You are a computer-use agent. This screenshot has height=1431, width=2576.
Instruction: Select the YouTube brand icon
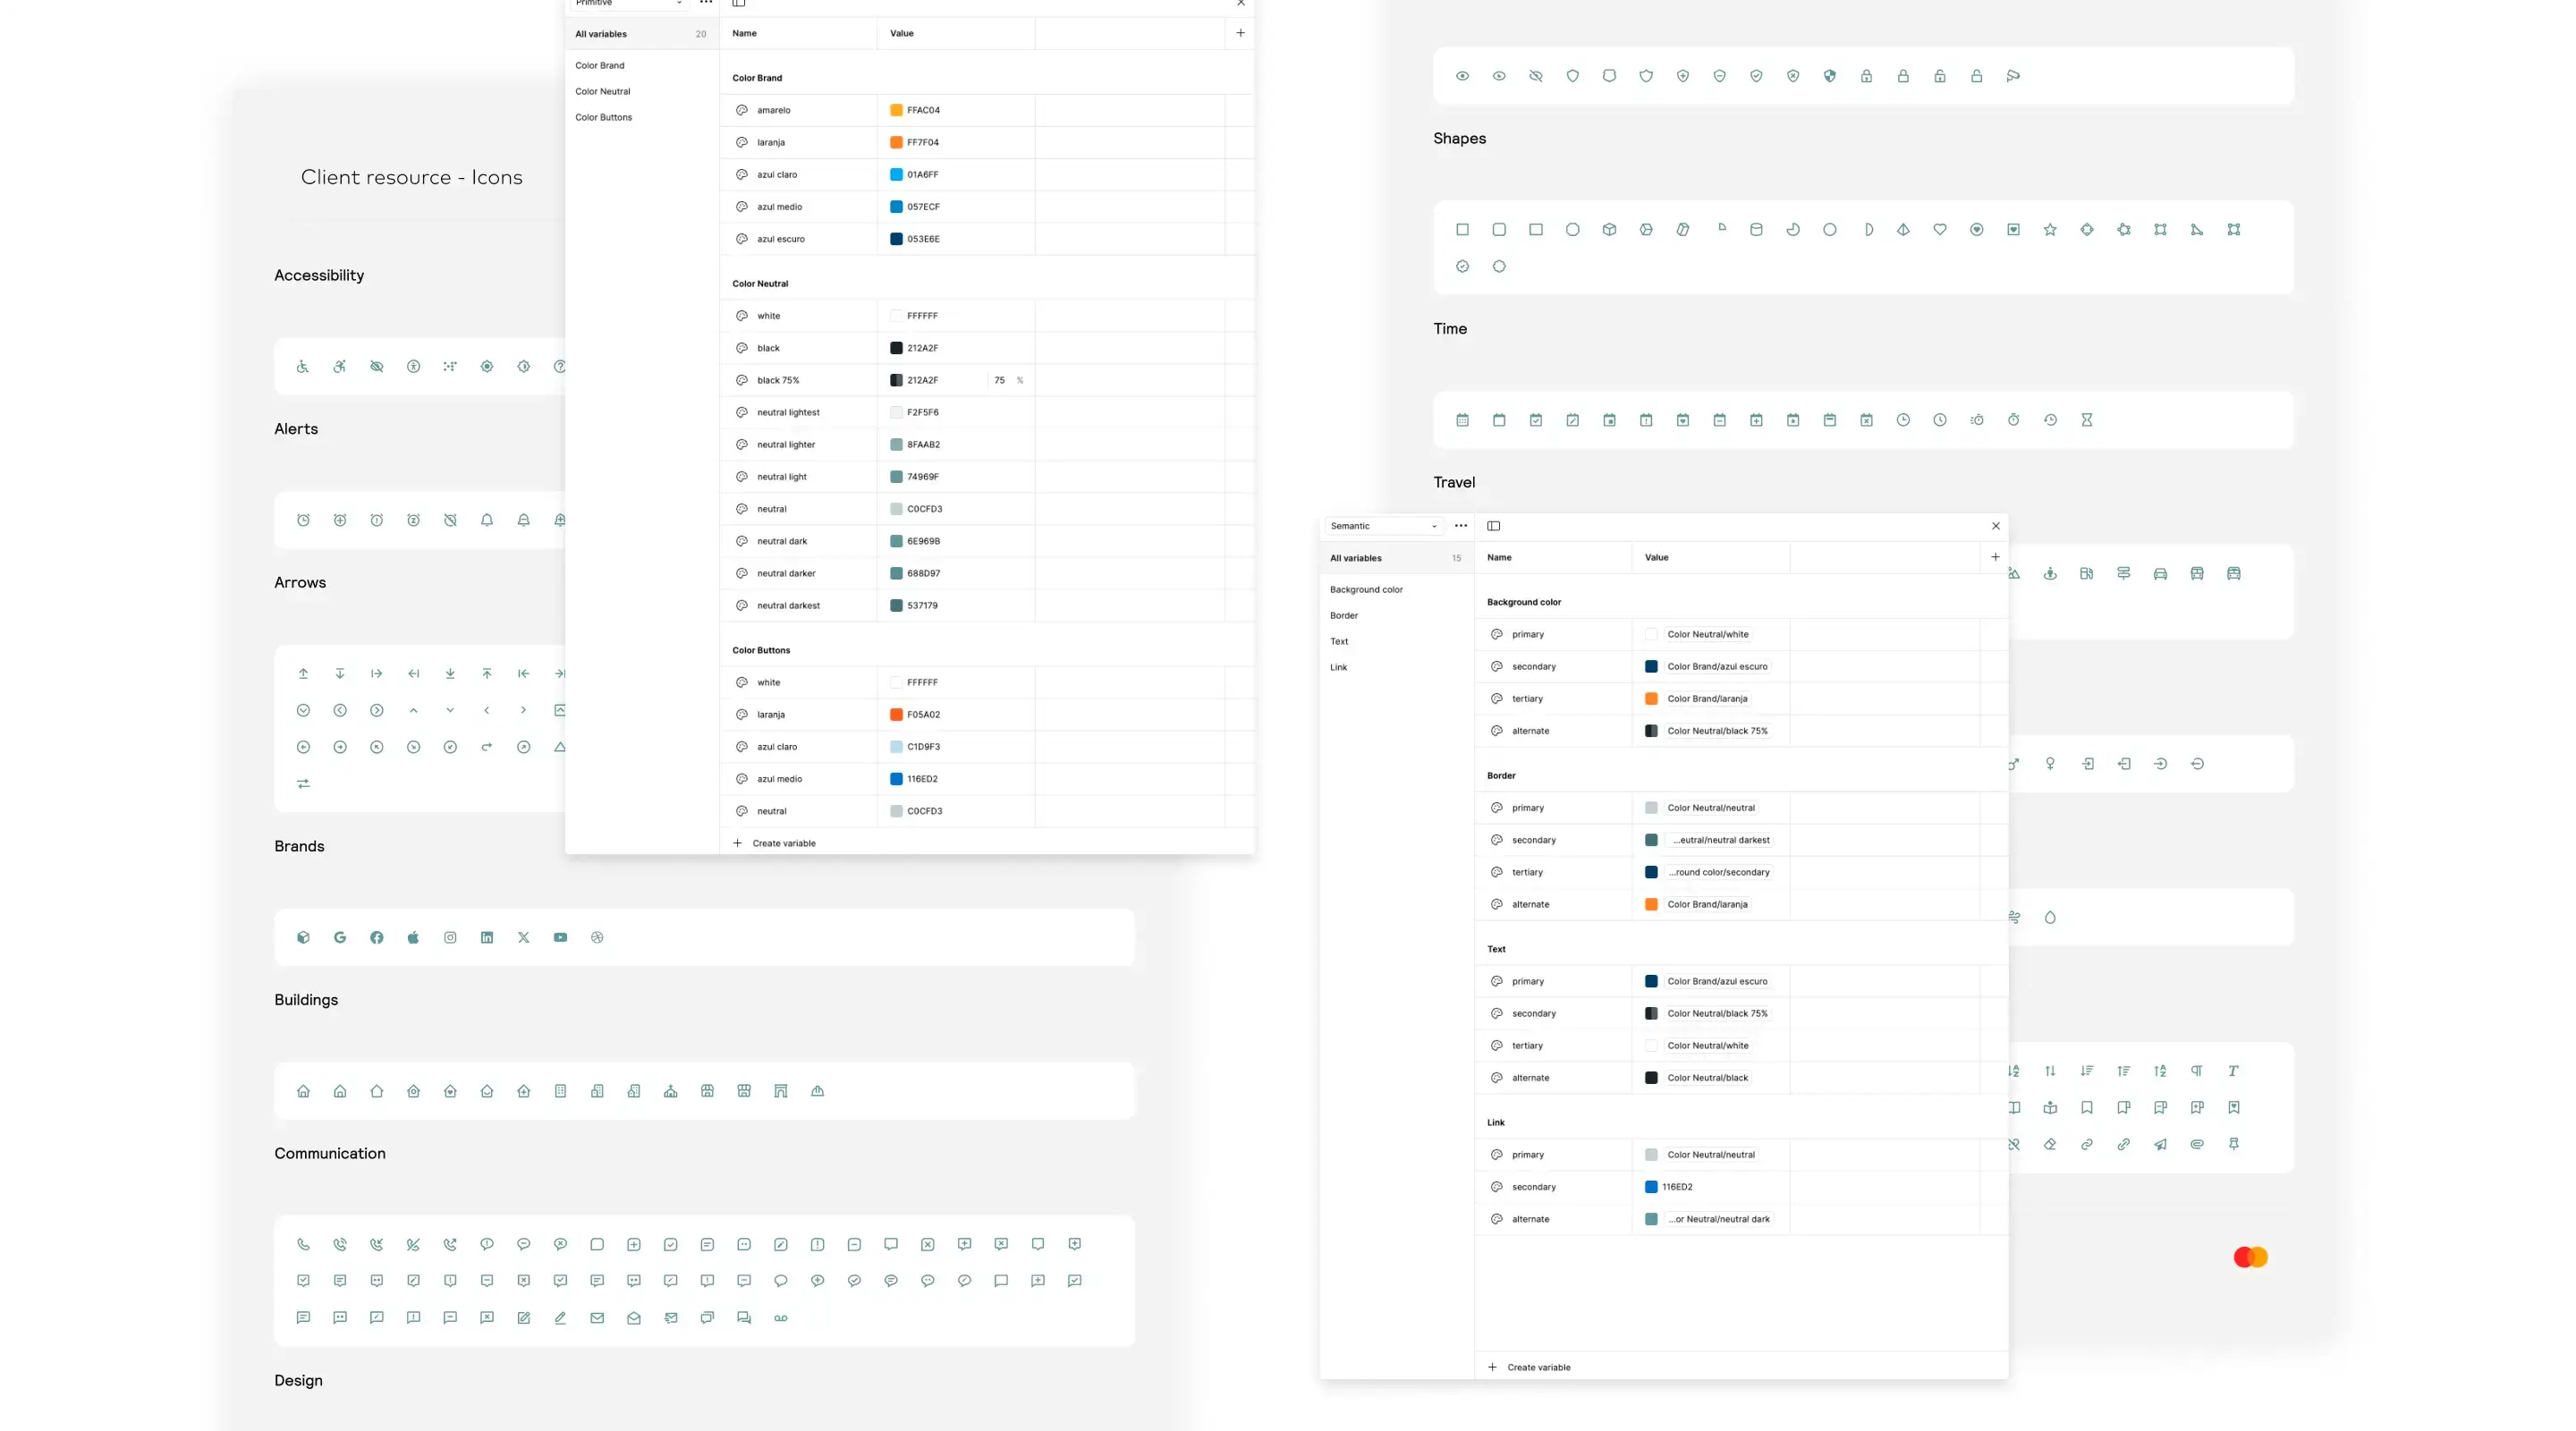560,937
